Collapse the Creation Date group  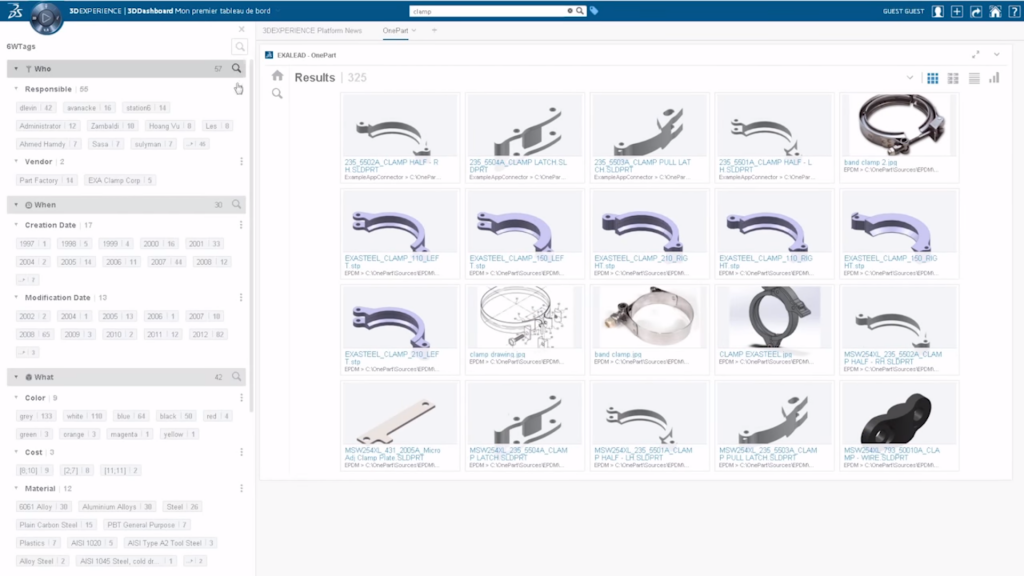pyautogui.click(x=16, y=225)
